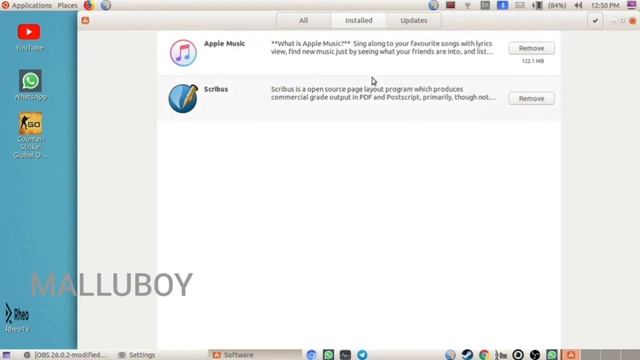Open the clock showing 12:50 PM
Screen dimensions: 640x360
coord(605,5)
